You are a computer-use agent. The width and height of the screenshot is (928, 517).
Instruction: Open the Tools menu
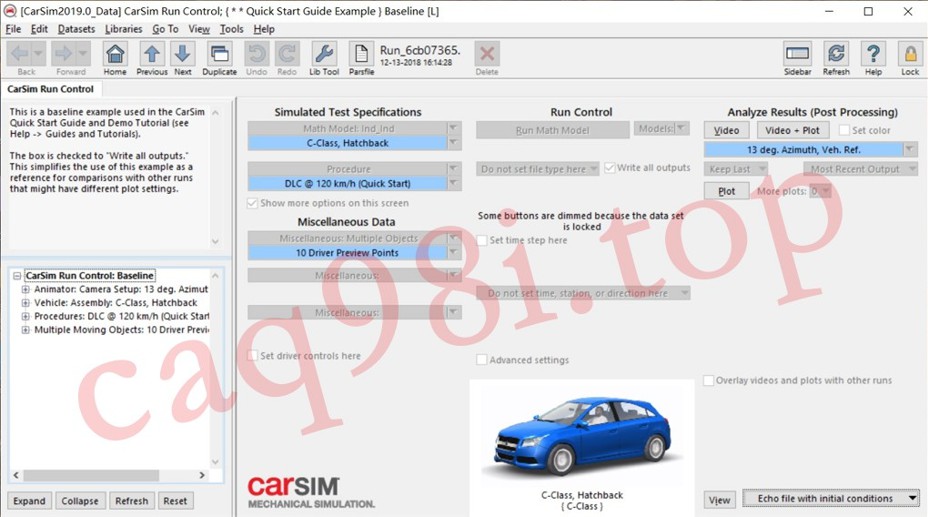coord(231,29)
